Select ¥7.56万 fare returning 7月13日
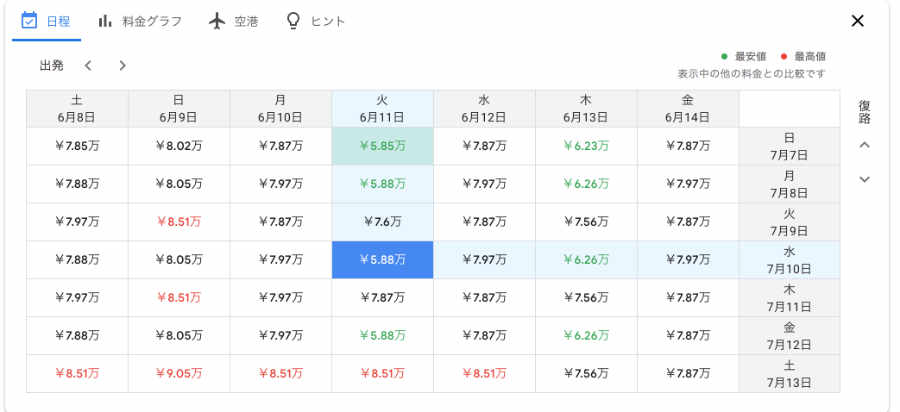This screenshot has height=412, width=900. click(x=586, y=374)
